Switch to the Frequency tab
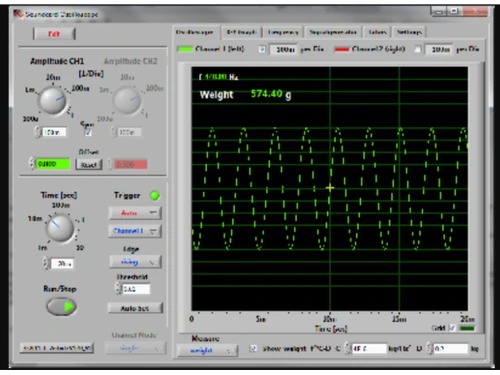The image size is (500, 375). point(283,32)
